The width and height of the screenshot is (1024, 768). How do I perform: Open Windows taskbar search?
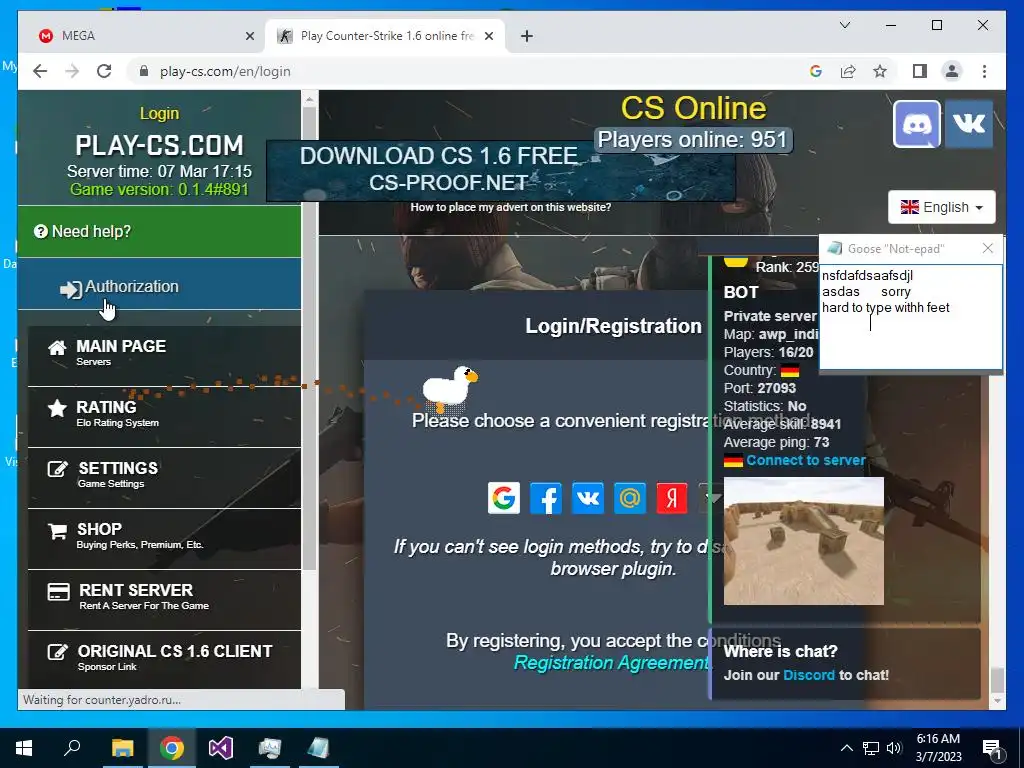pyautogui.click(x=72, y=748)
